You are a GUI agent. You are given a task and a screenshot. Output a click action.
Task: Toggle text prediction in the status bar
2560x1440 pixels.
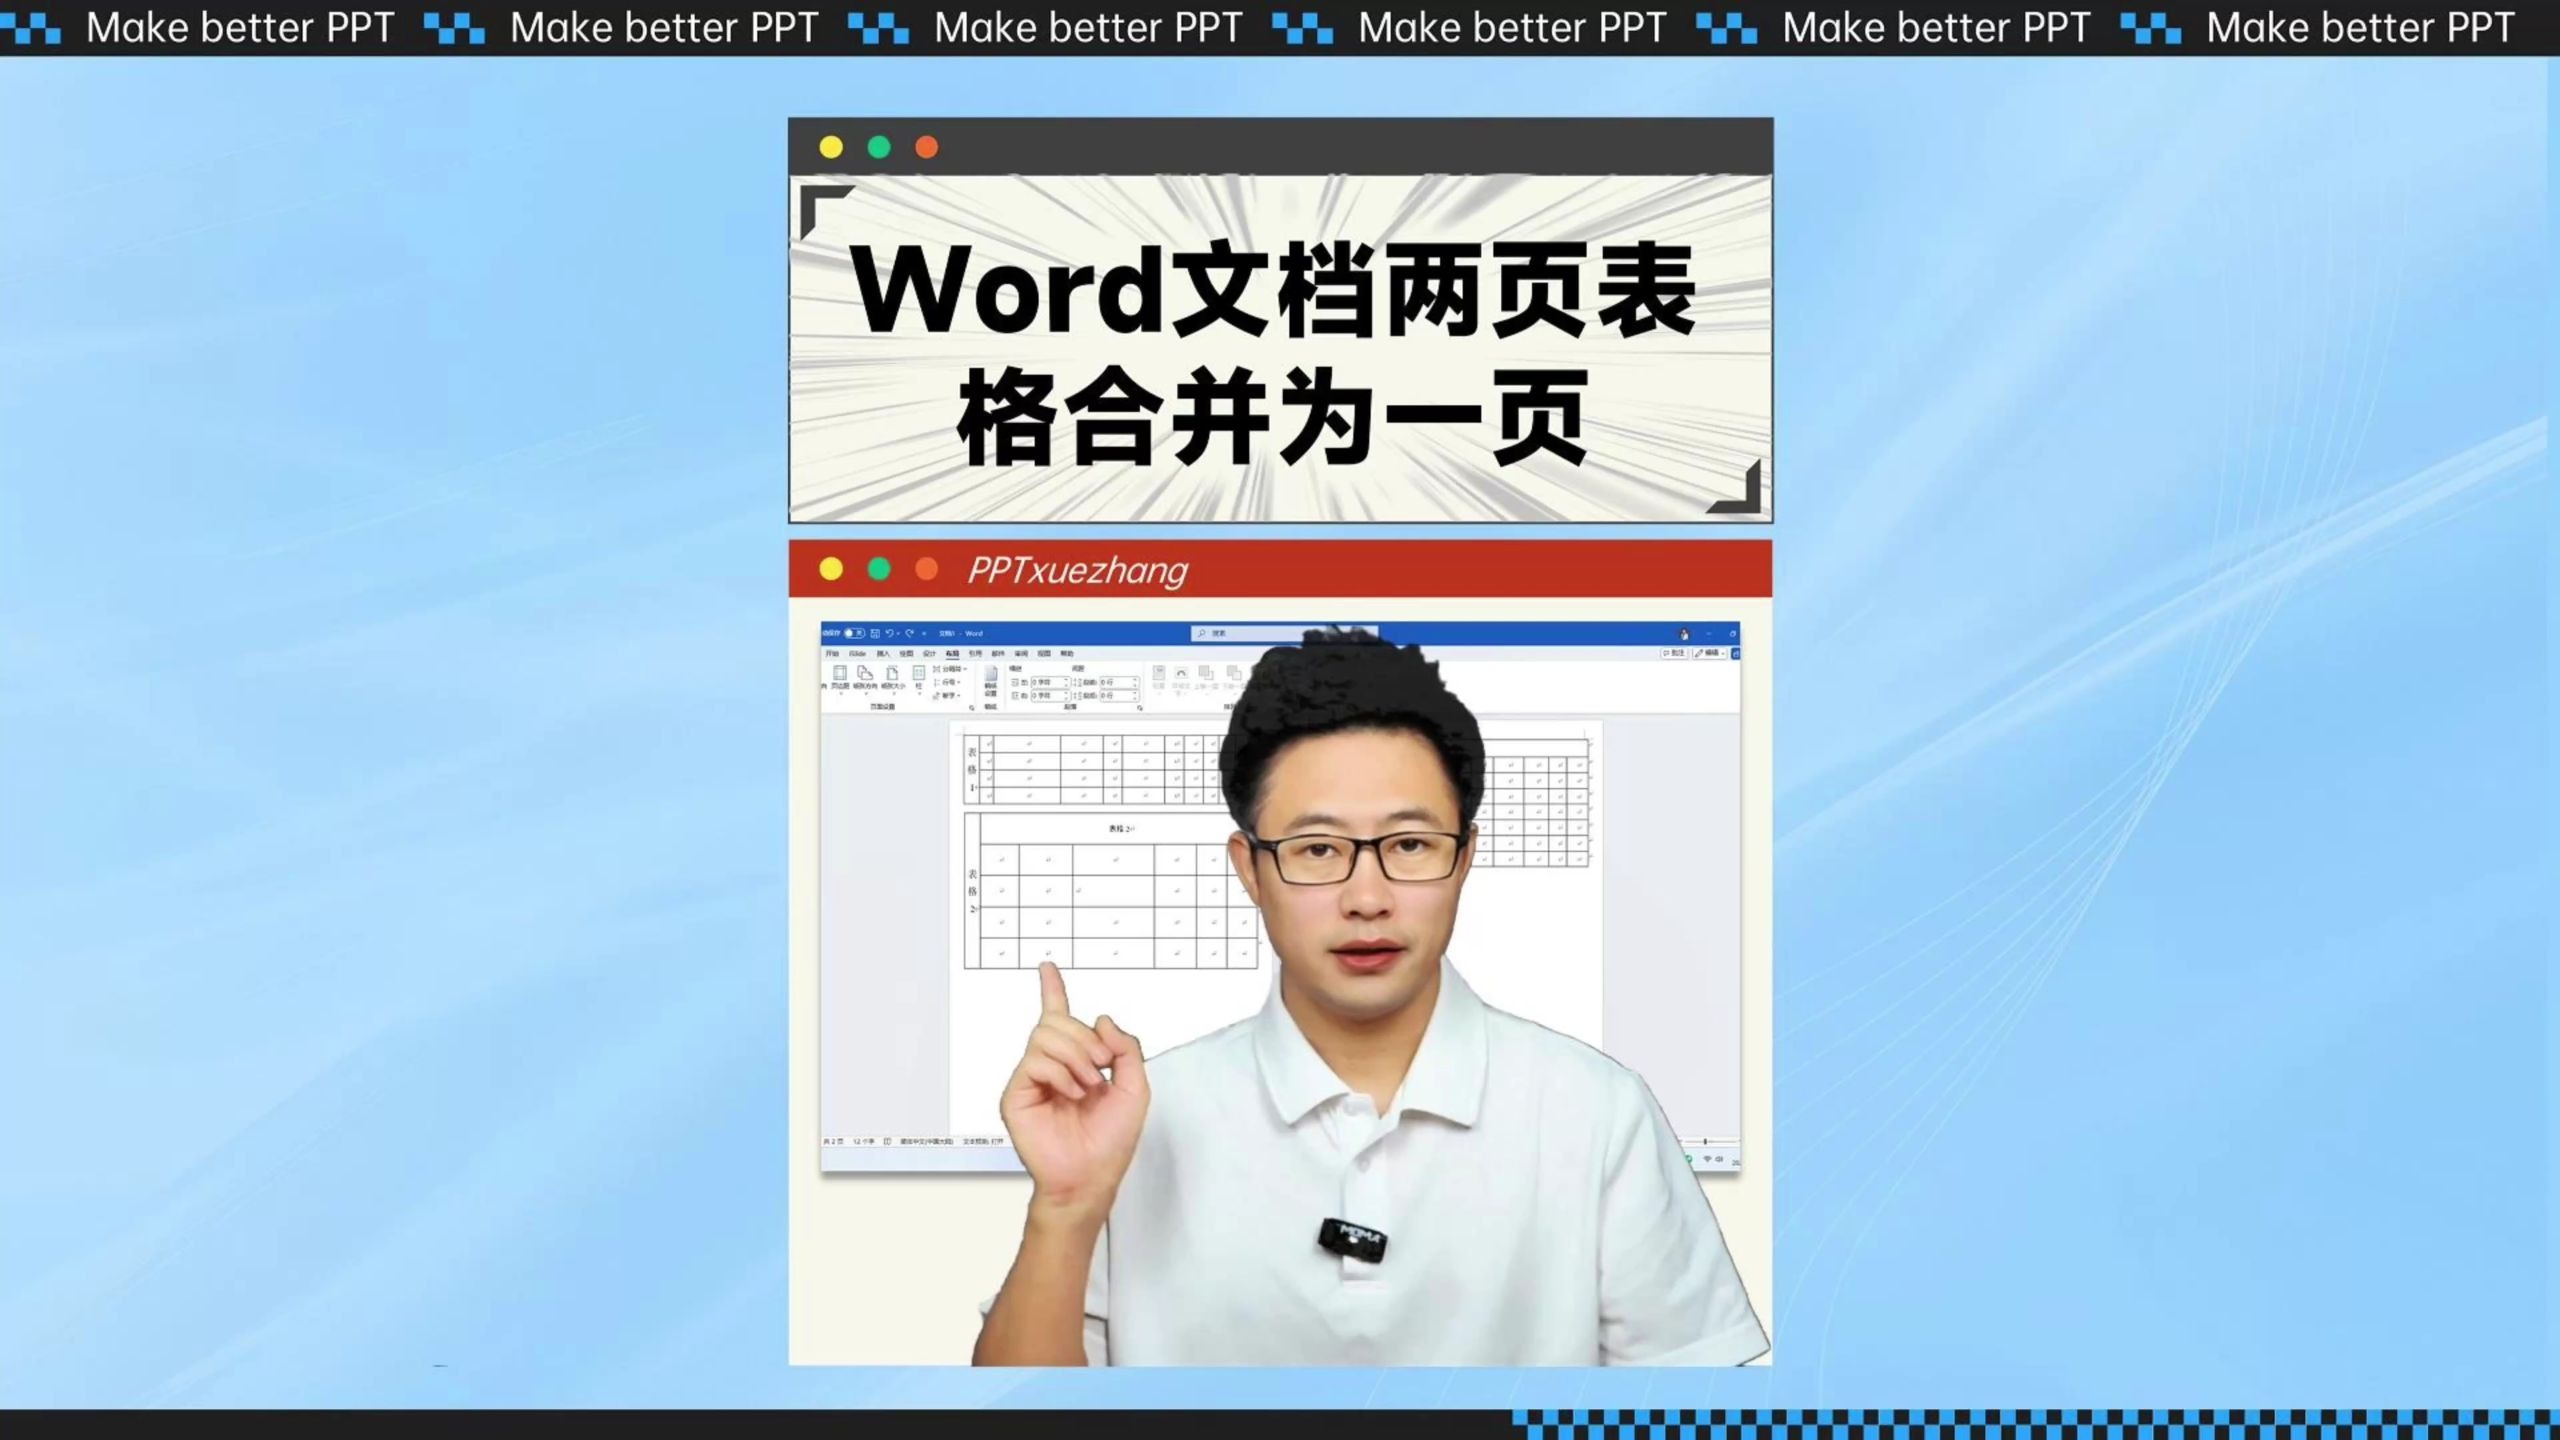tap(982, 1141)
